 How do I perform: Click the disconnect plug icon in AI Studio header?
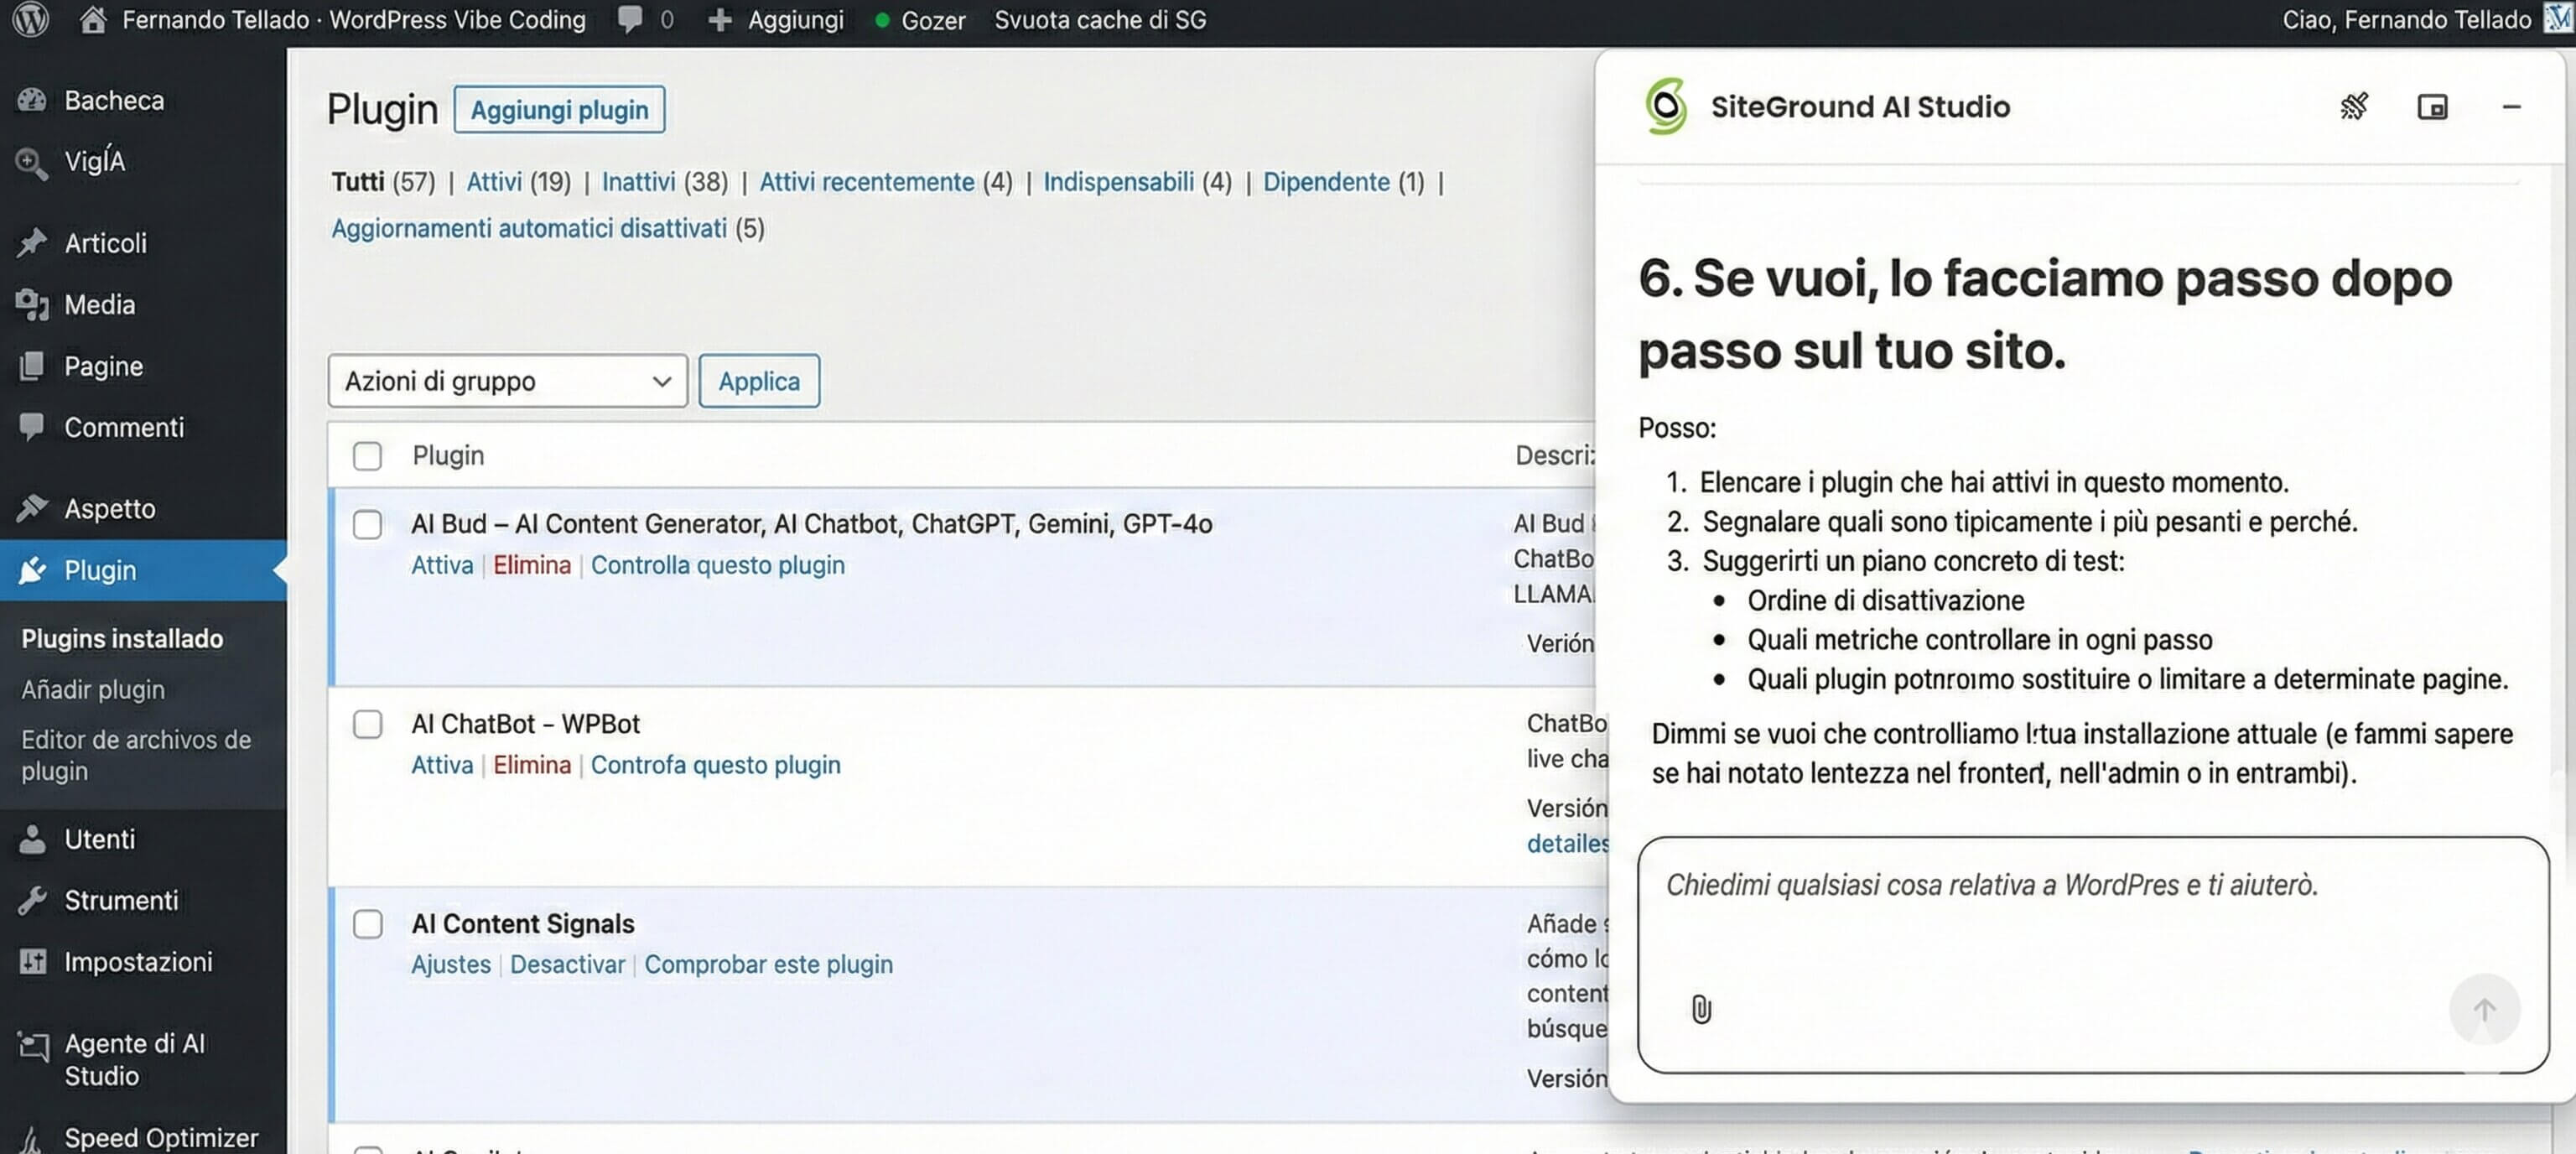click(2355, 106)
